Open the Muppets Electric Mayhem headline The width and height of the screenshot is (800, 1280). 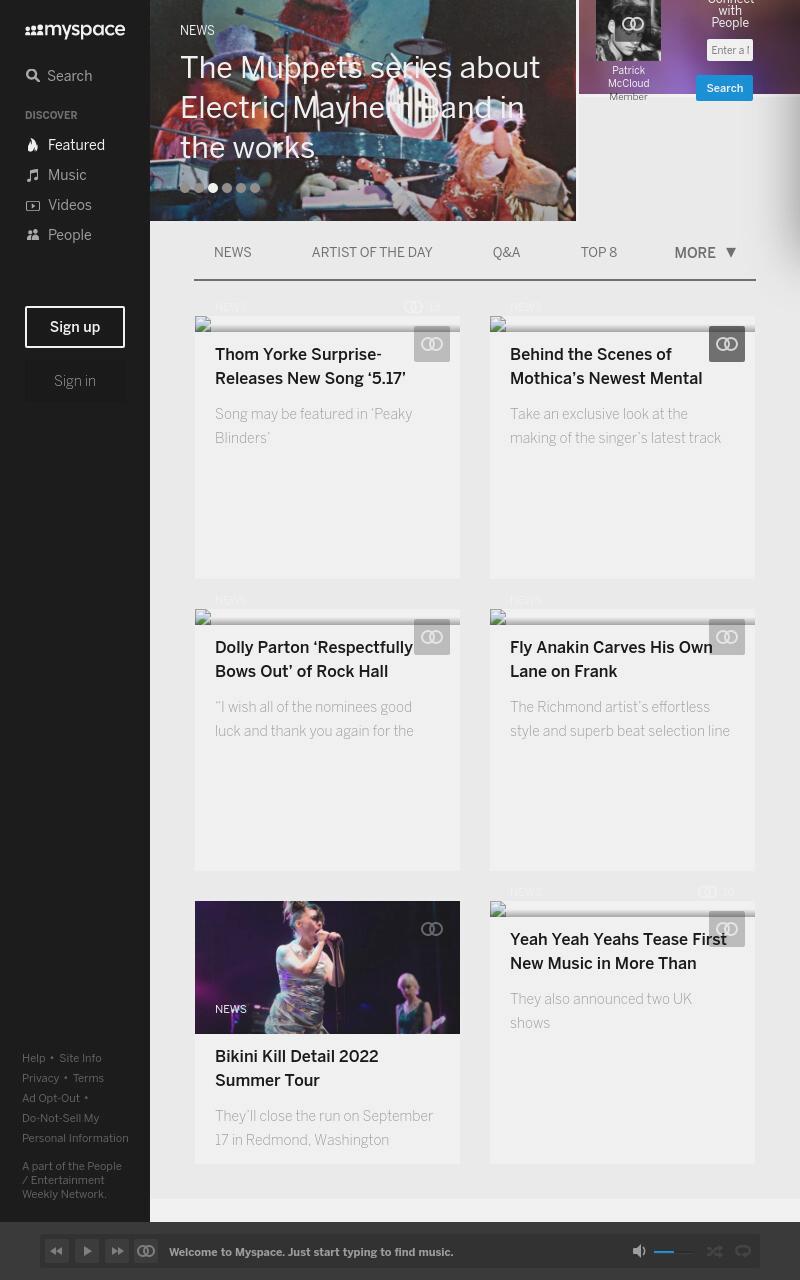point(360,107)
